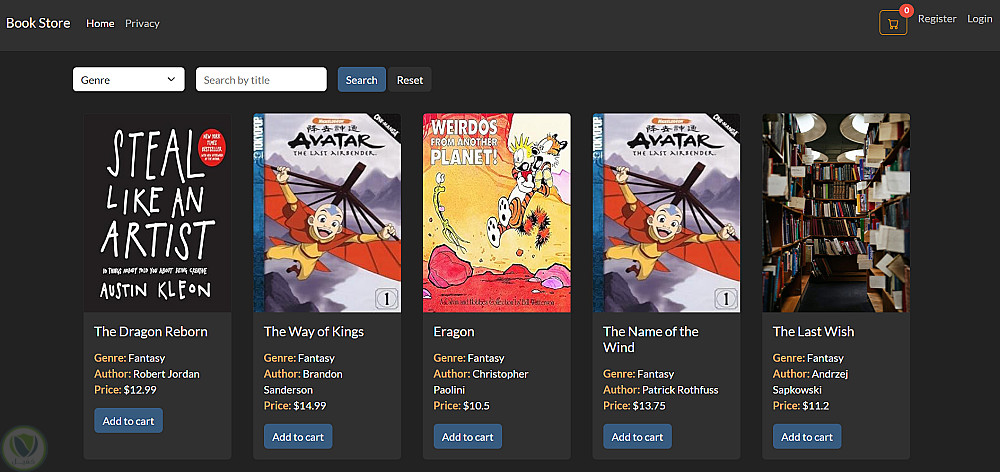Open the shopping cart icon
1000x472 pixels.
893,23
